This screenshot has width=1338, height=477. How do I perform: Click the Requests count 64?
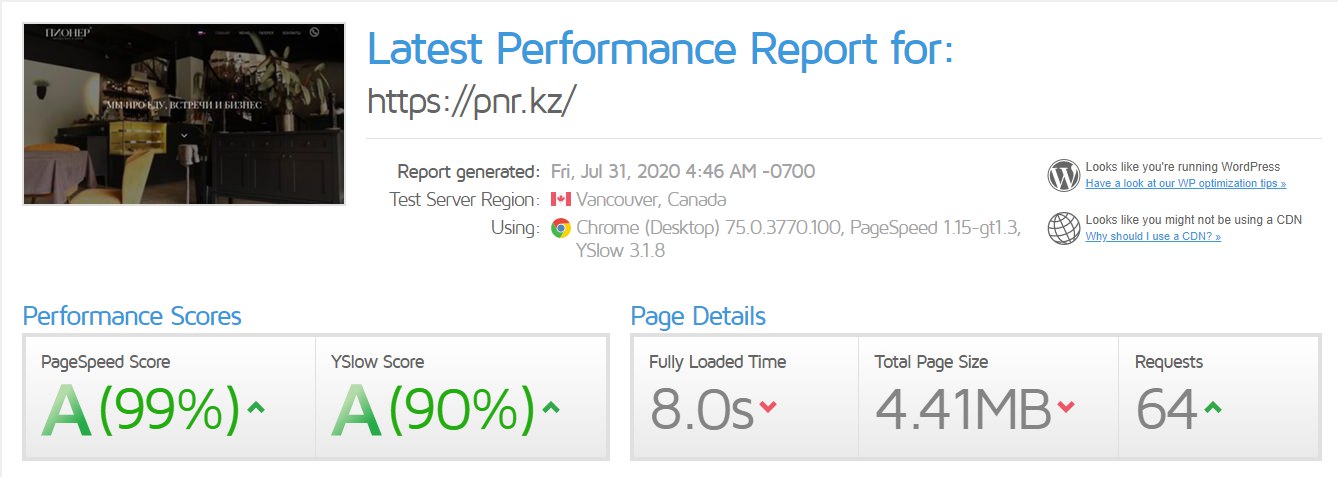1167,410
